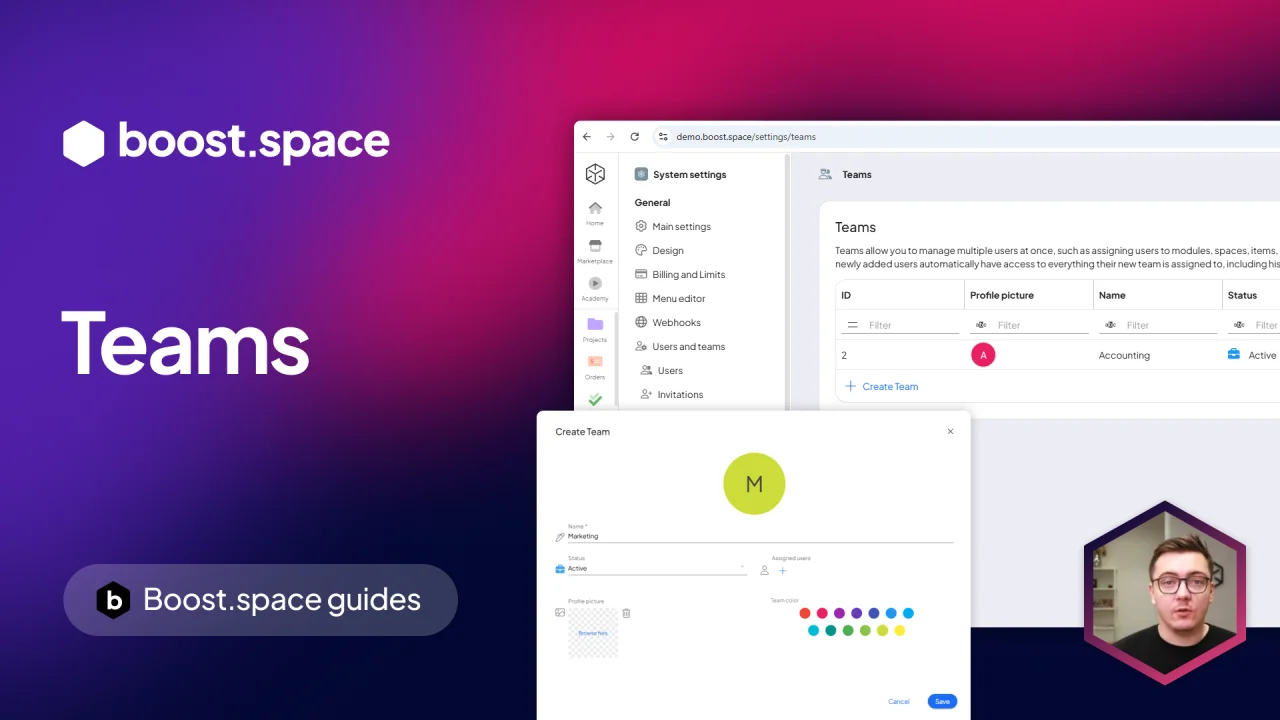The height and width of the screenshot is (720, 1280).
Task: Click the Status dropdown arrow
Action: pos(742,568)
